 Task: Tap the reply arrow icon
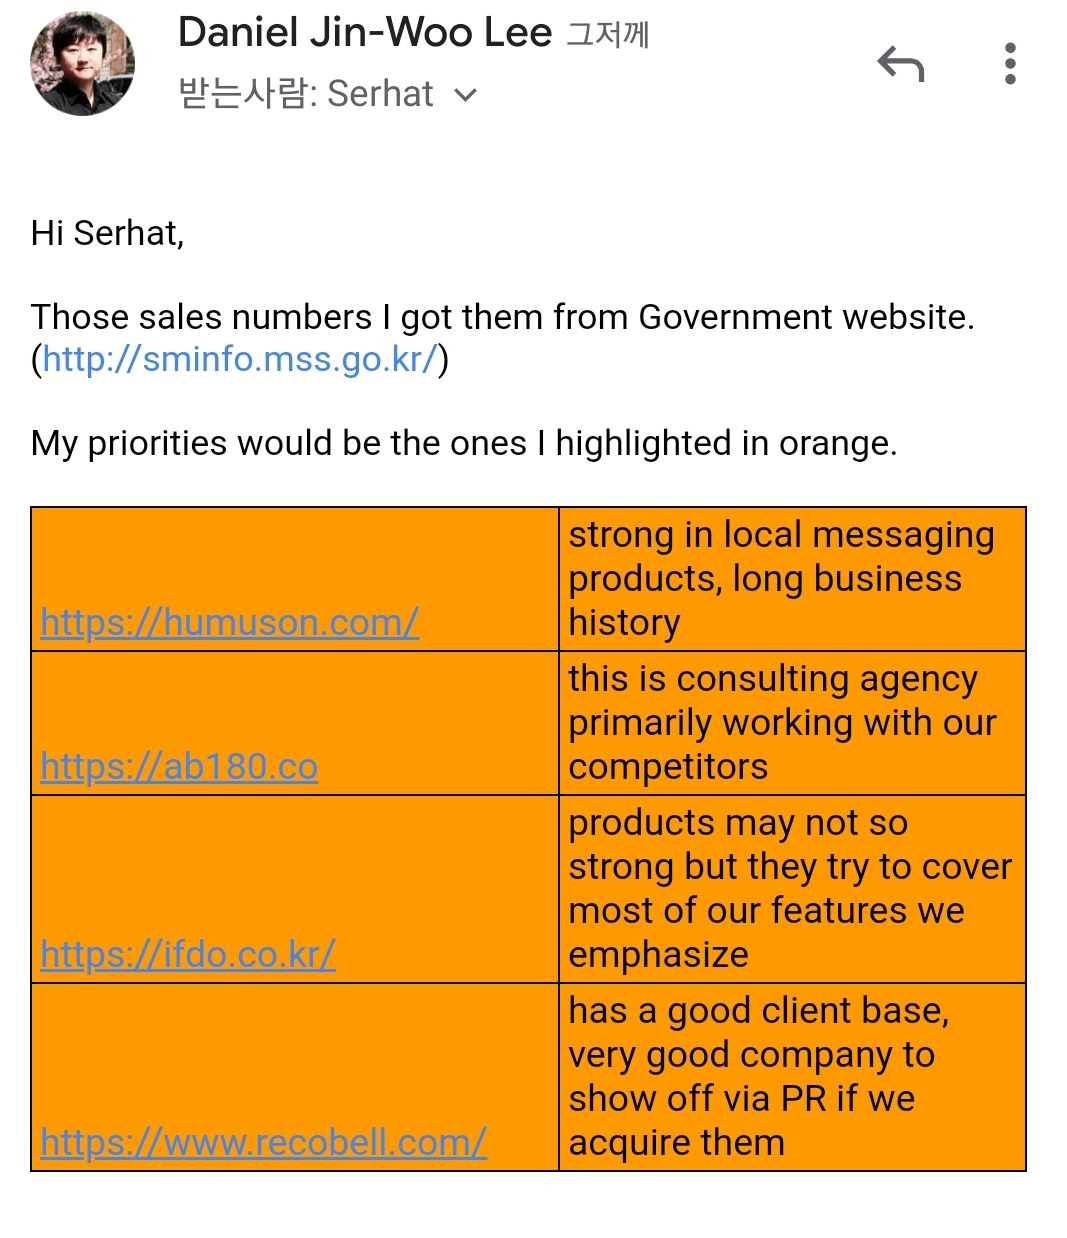coord(900,65)
